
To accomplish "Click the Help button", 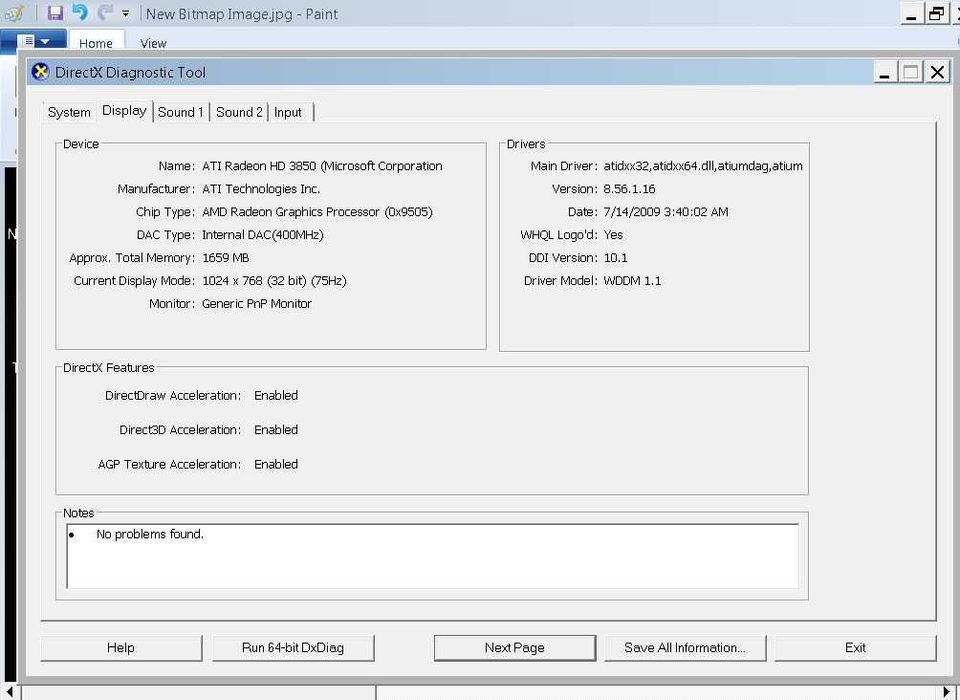I will (x=121, y=648).
